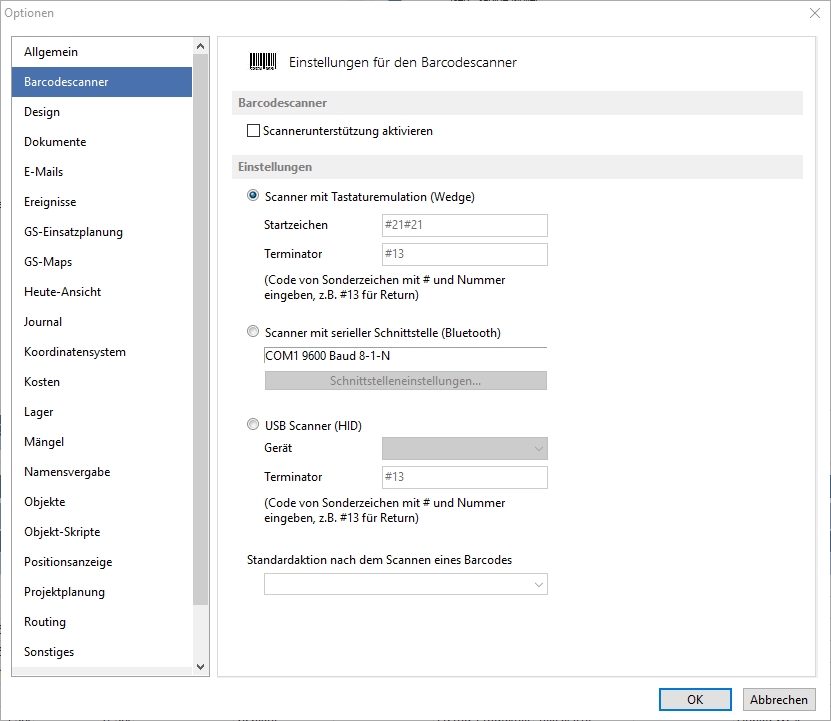831x721 pixels.
Task: Click the USB Scanner Terminator field
Action: [x=465, y=477]
